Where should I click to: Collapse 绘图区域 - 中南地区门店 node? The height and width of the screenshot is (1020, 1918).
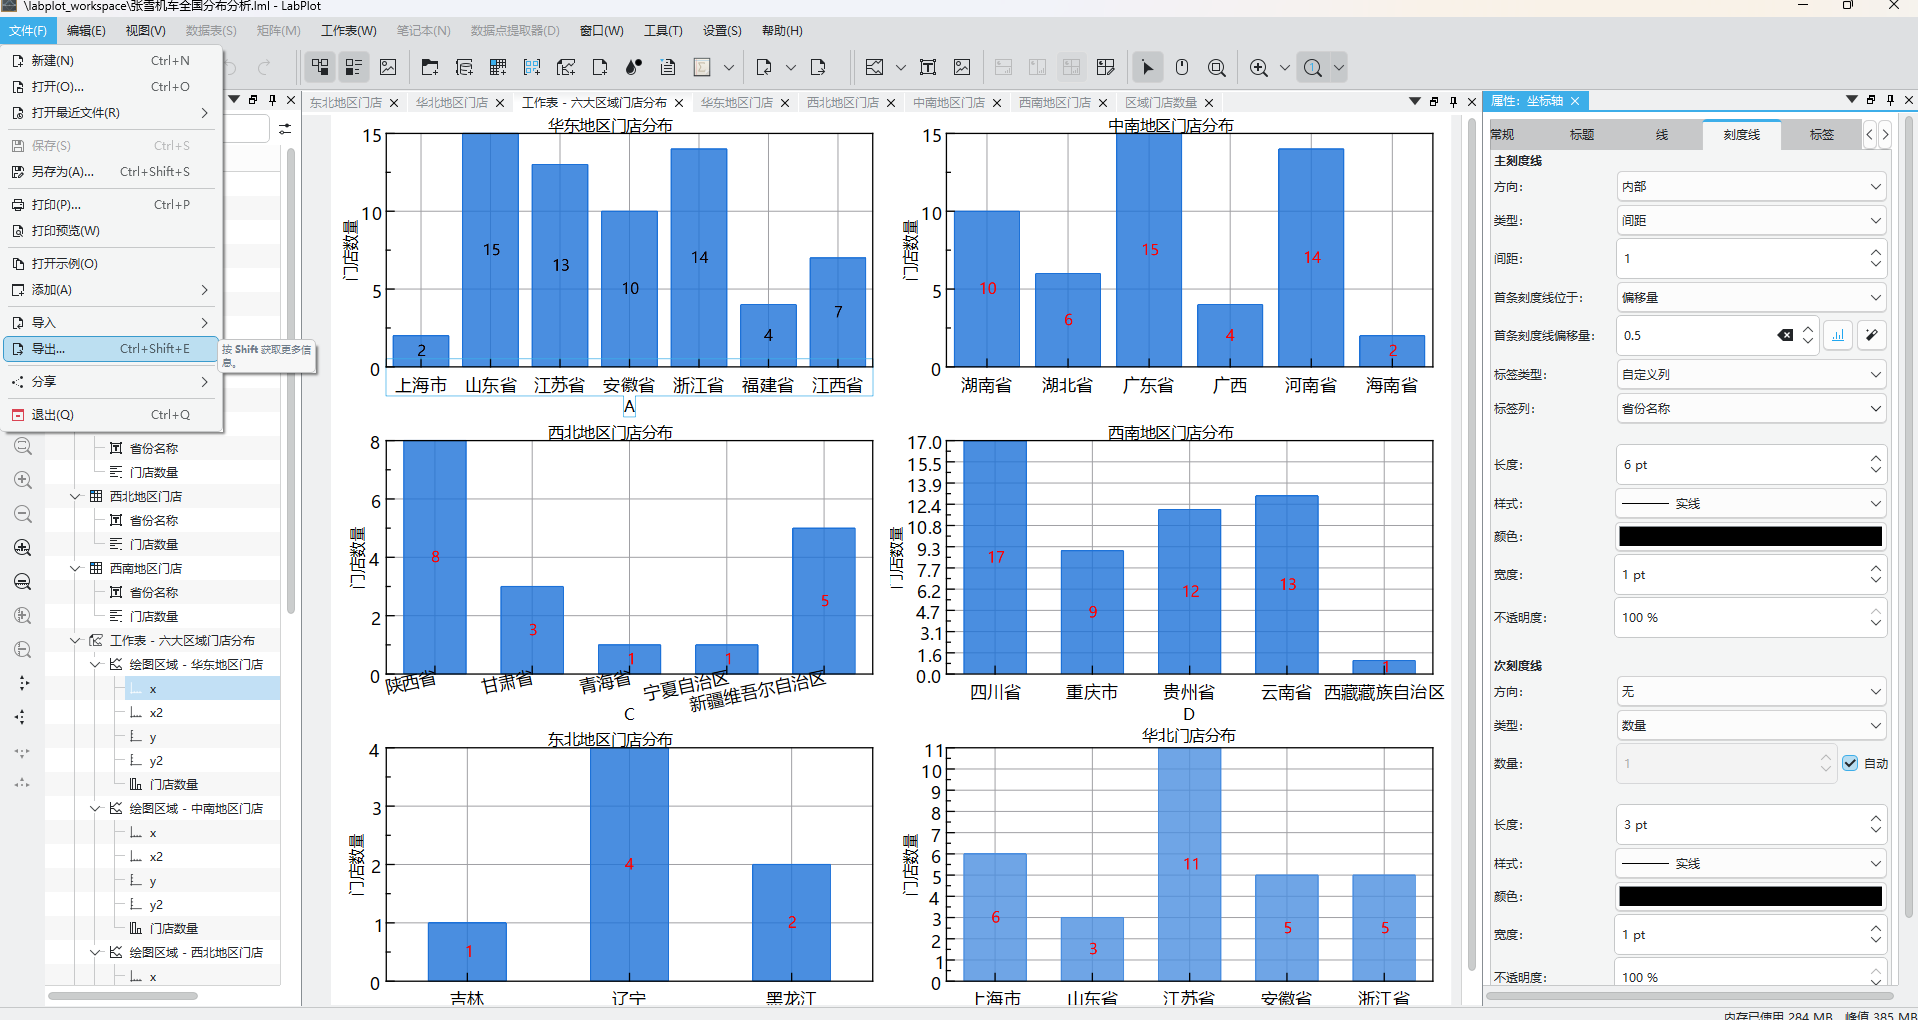pyautogui.click(x=95, y=808)
